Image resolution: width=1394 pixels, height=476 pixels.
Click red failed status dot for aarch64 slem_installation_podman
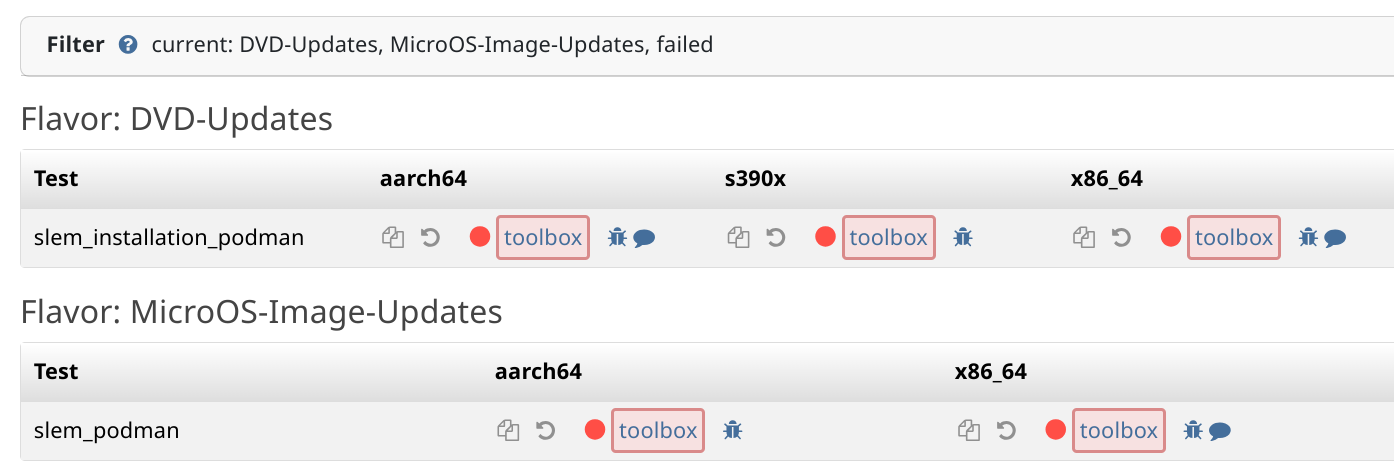click(480, 238)
